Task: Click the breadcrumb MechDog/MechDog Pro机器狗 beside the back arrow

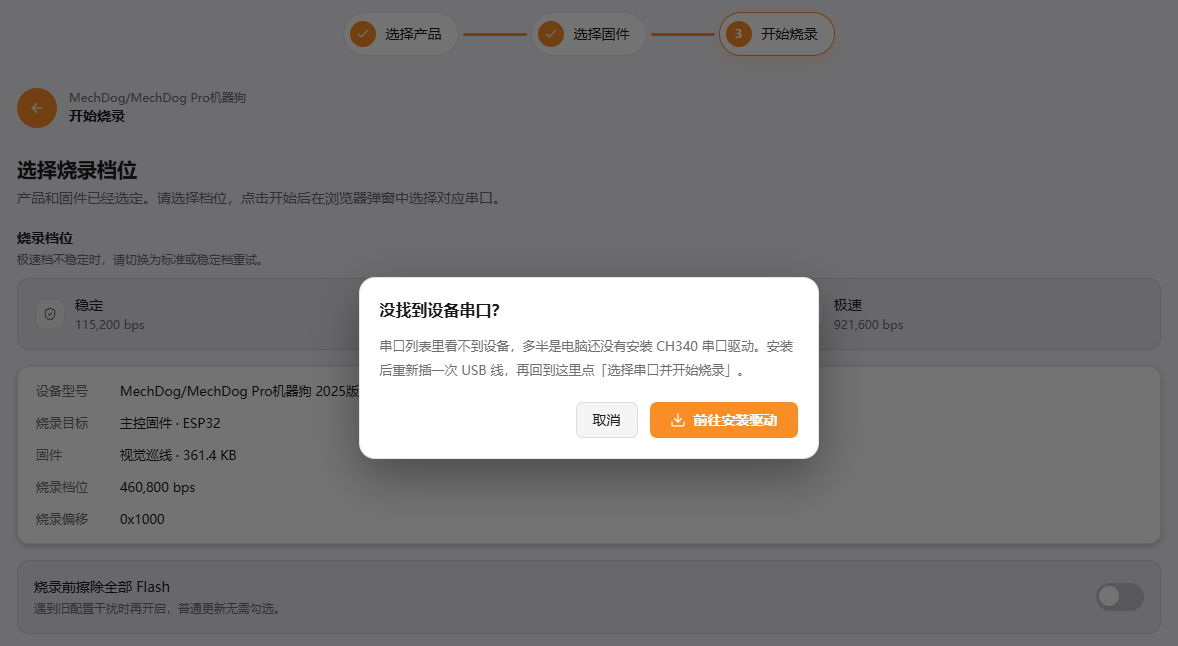Action: pyautogui.click(x=158, y=98)
